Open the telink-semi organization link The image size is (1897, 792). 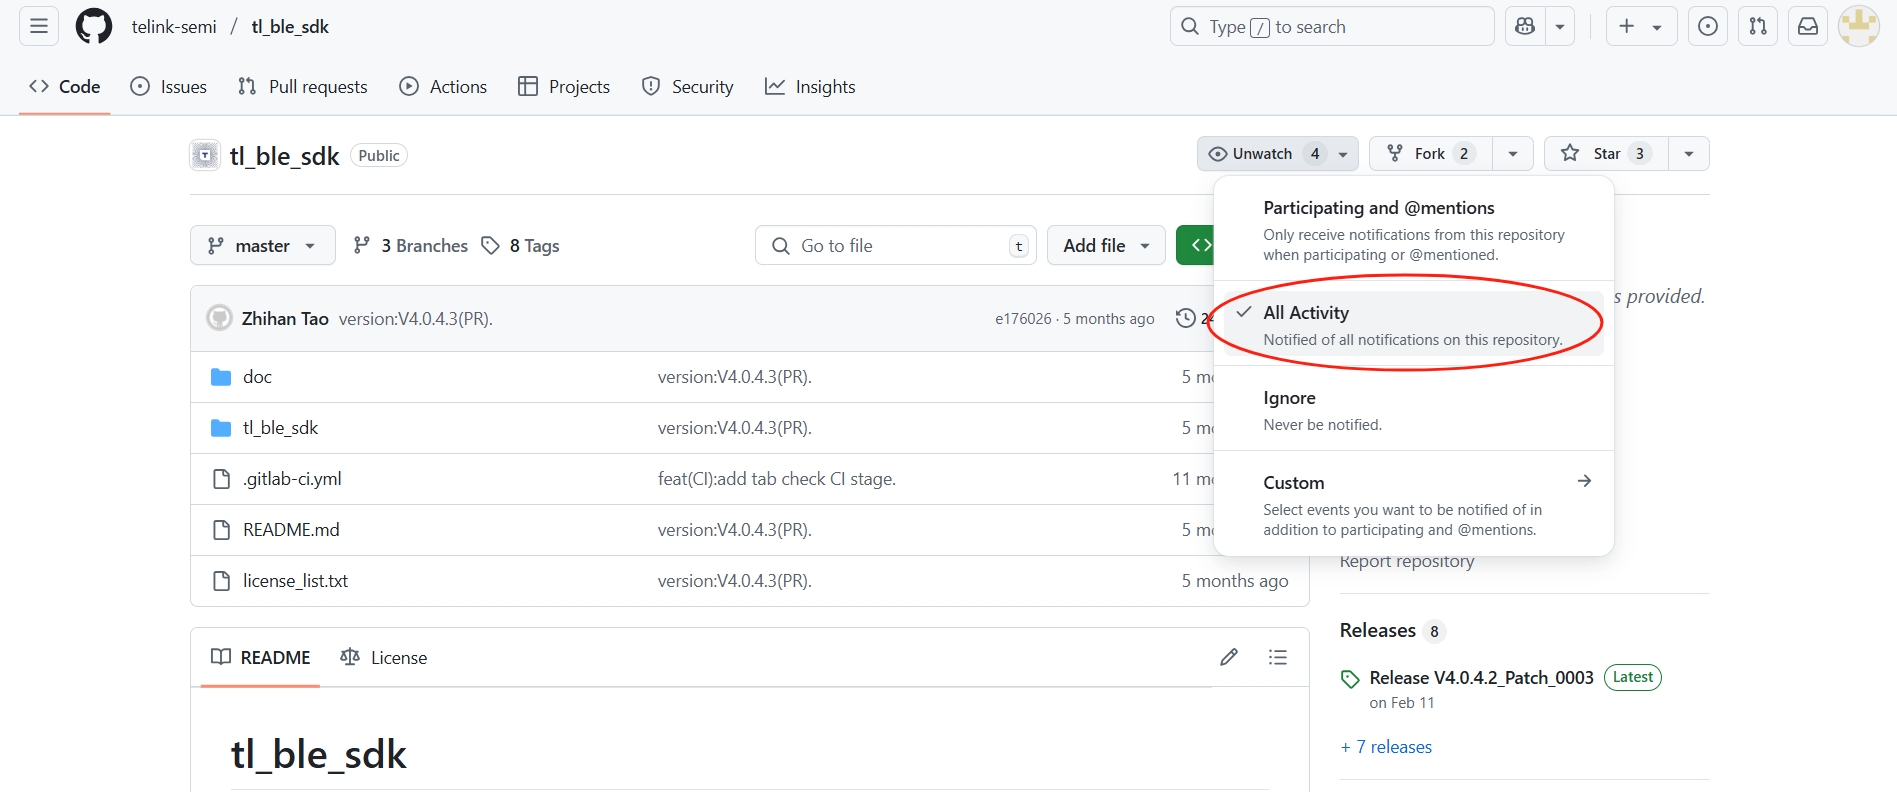point(174,27)
